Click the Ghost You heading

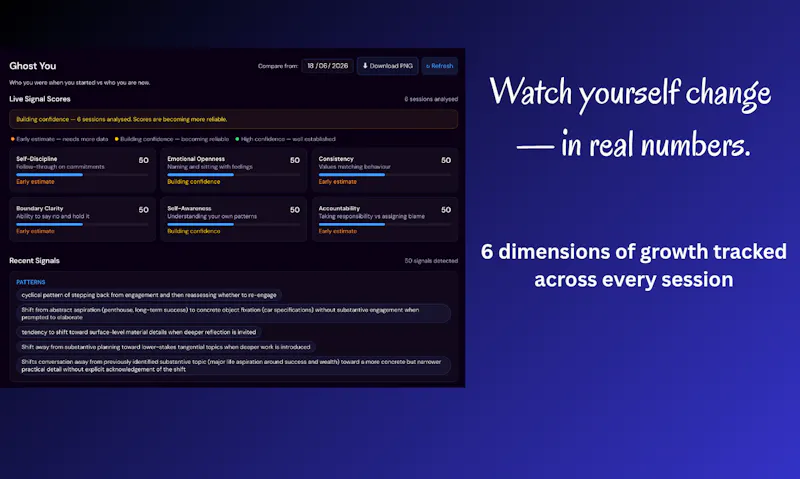(33, 66)
